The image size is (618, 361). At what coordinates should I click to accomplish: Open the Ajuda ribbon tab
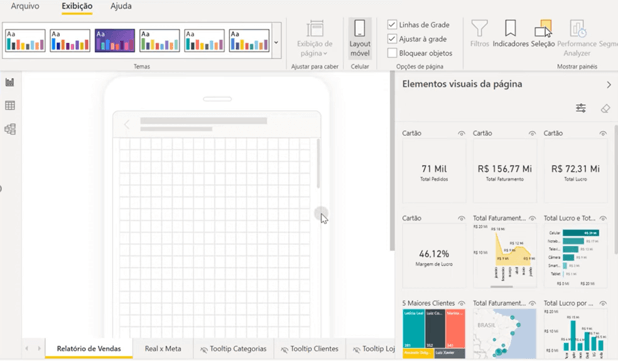[x=121, y=6]
